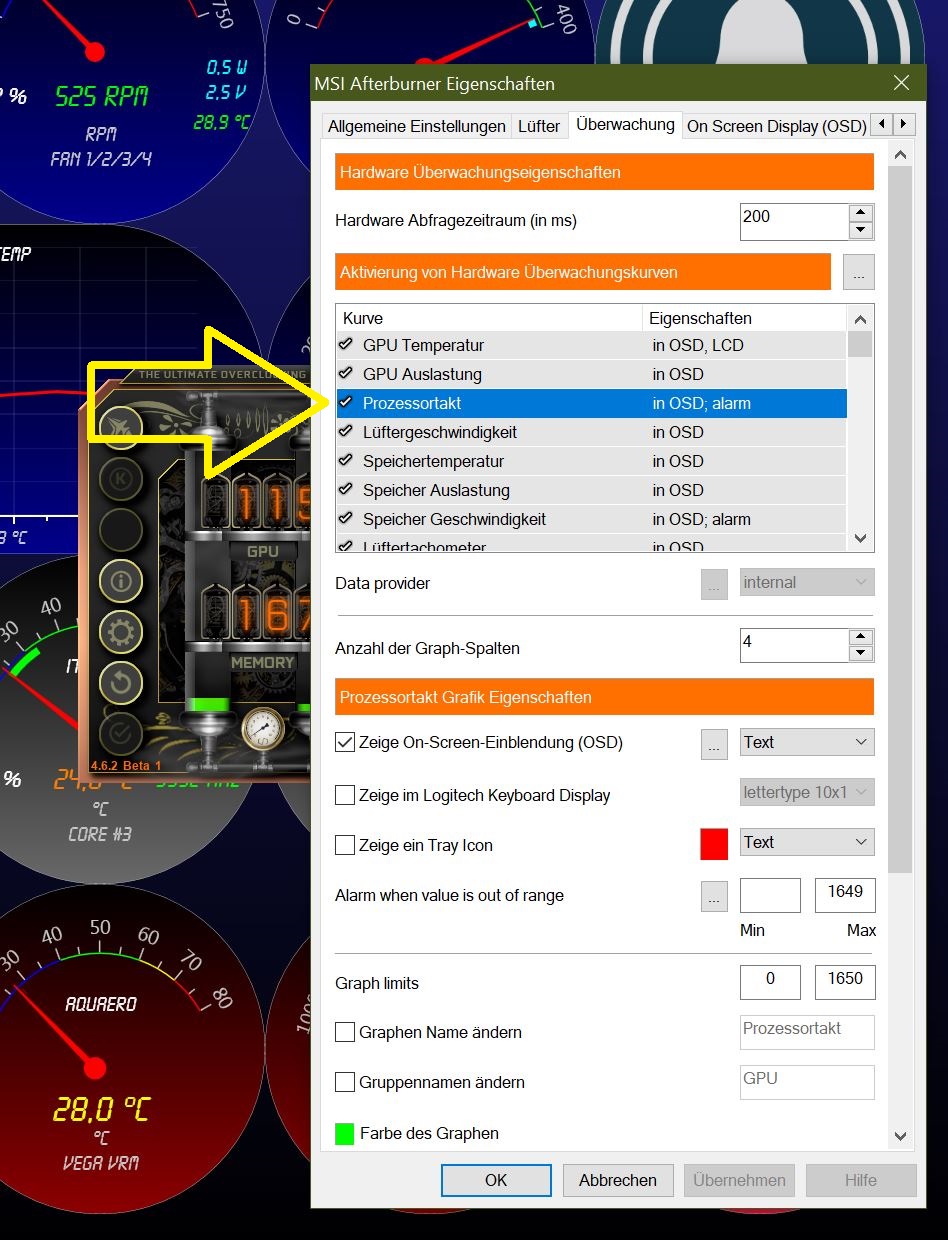Screen dimensions: 948x1240
Task: Open the On Screen Display (OSD) tab
Action: (x=776, y=127)
